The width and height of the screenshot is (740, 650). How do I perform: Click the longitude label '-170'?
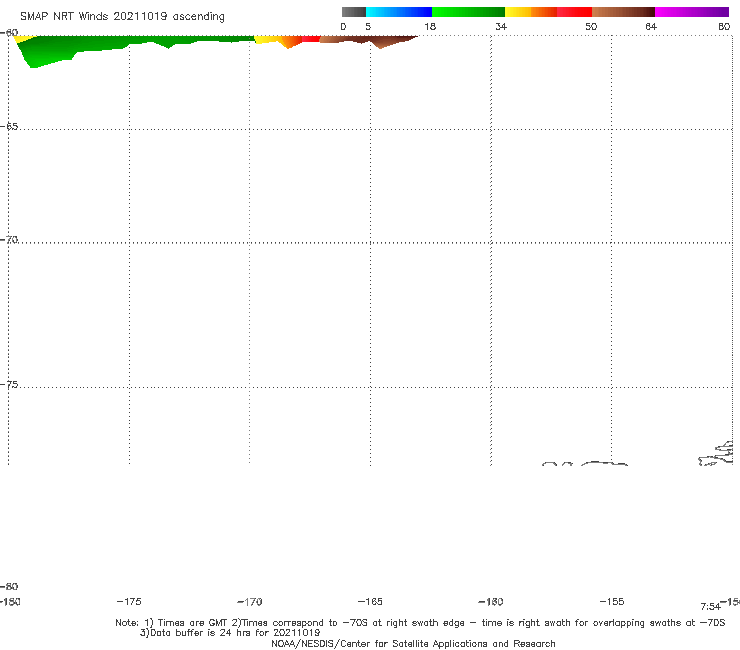click(x=250, y=602)
